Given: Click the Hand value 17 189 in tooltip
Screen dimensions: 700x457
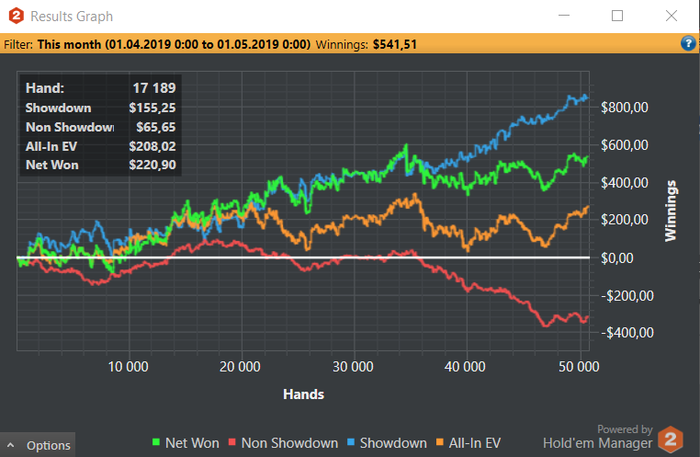Looking at the screenshot, I should coord(154,88).
